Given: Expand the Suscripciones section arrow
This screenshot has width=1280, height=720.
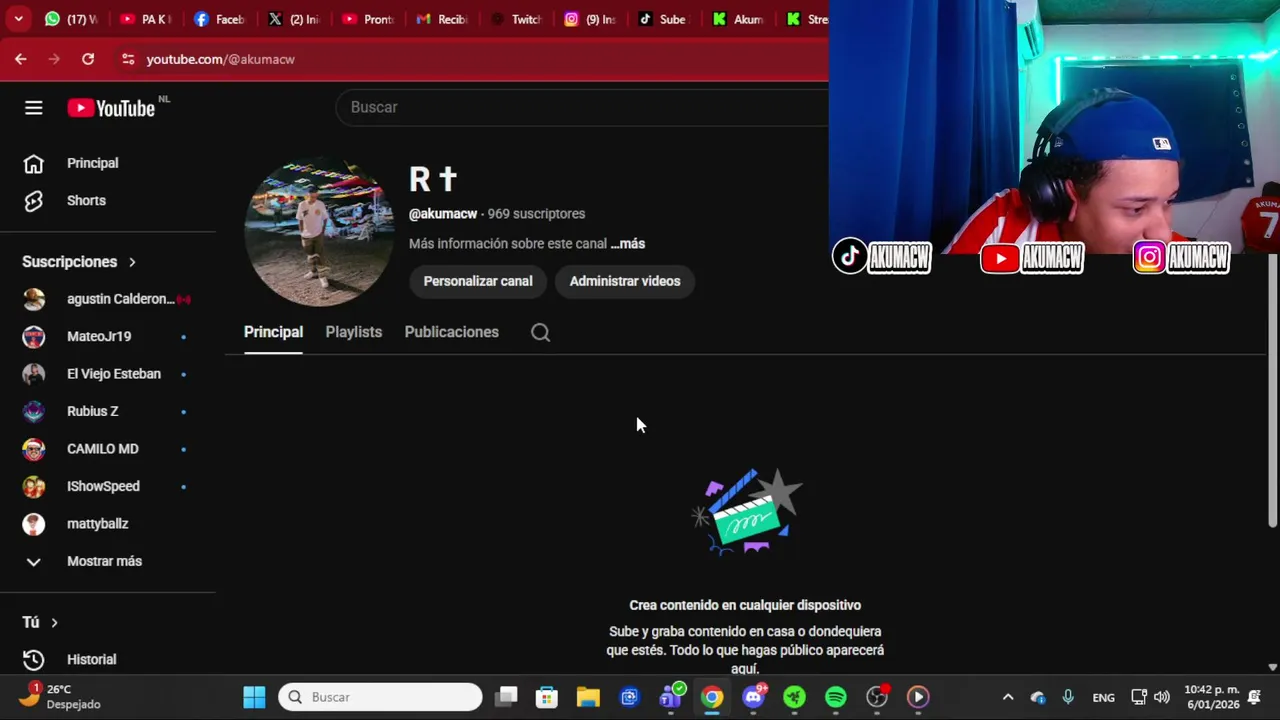Looking at the screenshot, I should click(132, 262).
